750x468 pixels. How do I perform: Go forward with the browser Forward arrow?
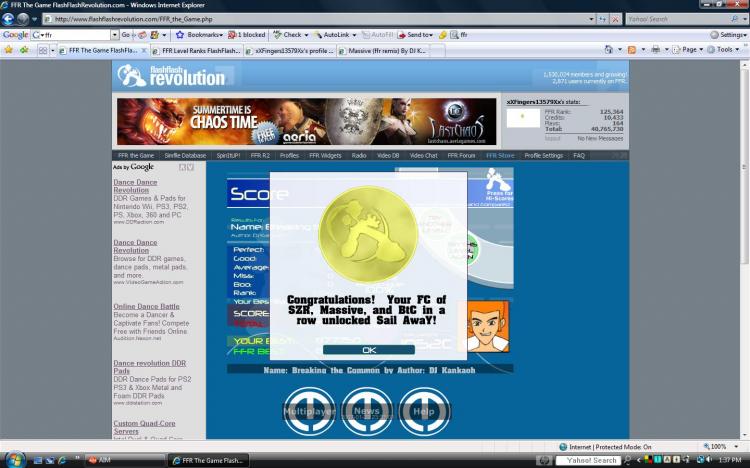click(22, 19)
